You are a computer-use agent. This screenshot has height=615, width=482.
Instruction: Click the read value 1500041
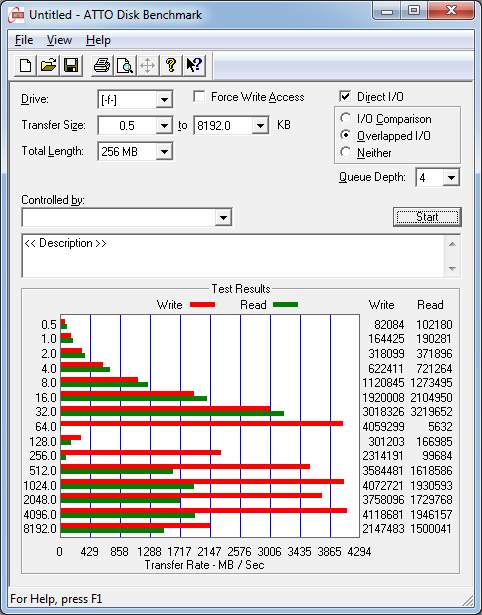coord(431,529)
